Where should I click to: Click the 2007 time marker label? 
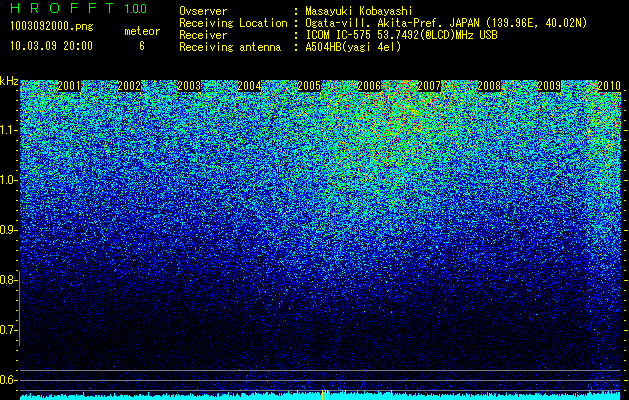(x=429, y=86)
